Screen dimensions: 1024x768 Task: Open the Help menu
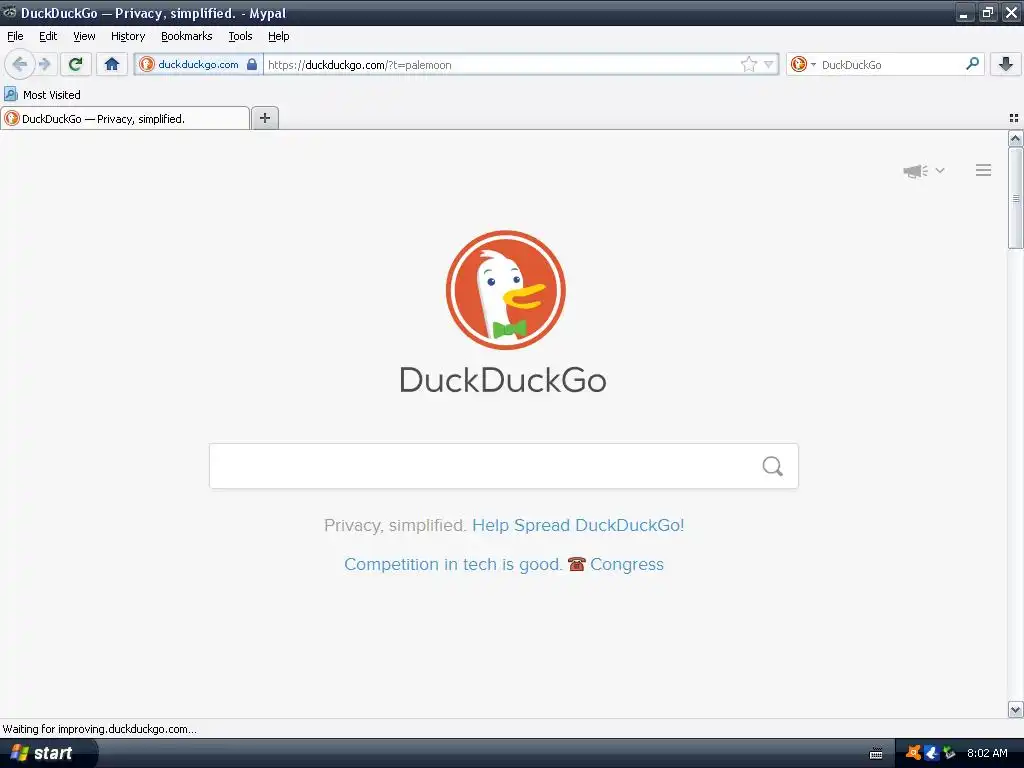(x=279, y=36)
